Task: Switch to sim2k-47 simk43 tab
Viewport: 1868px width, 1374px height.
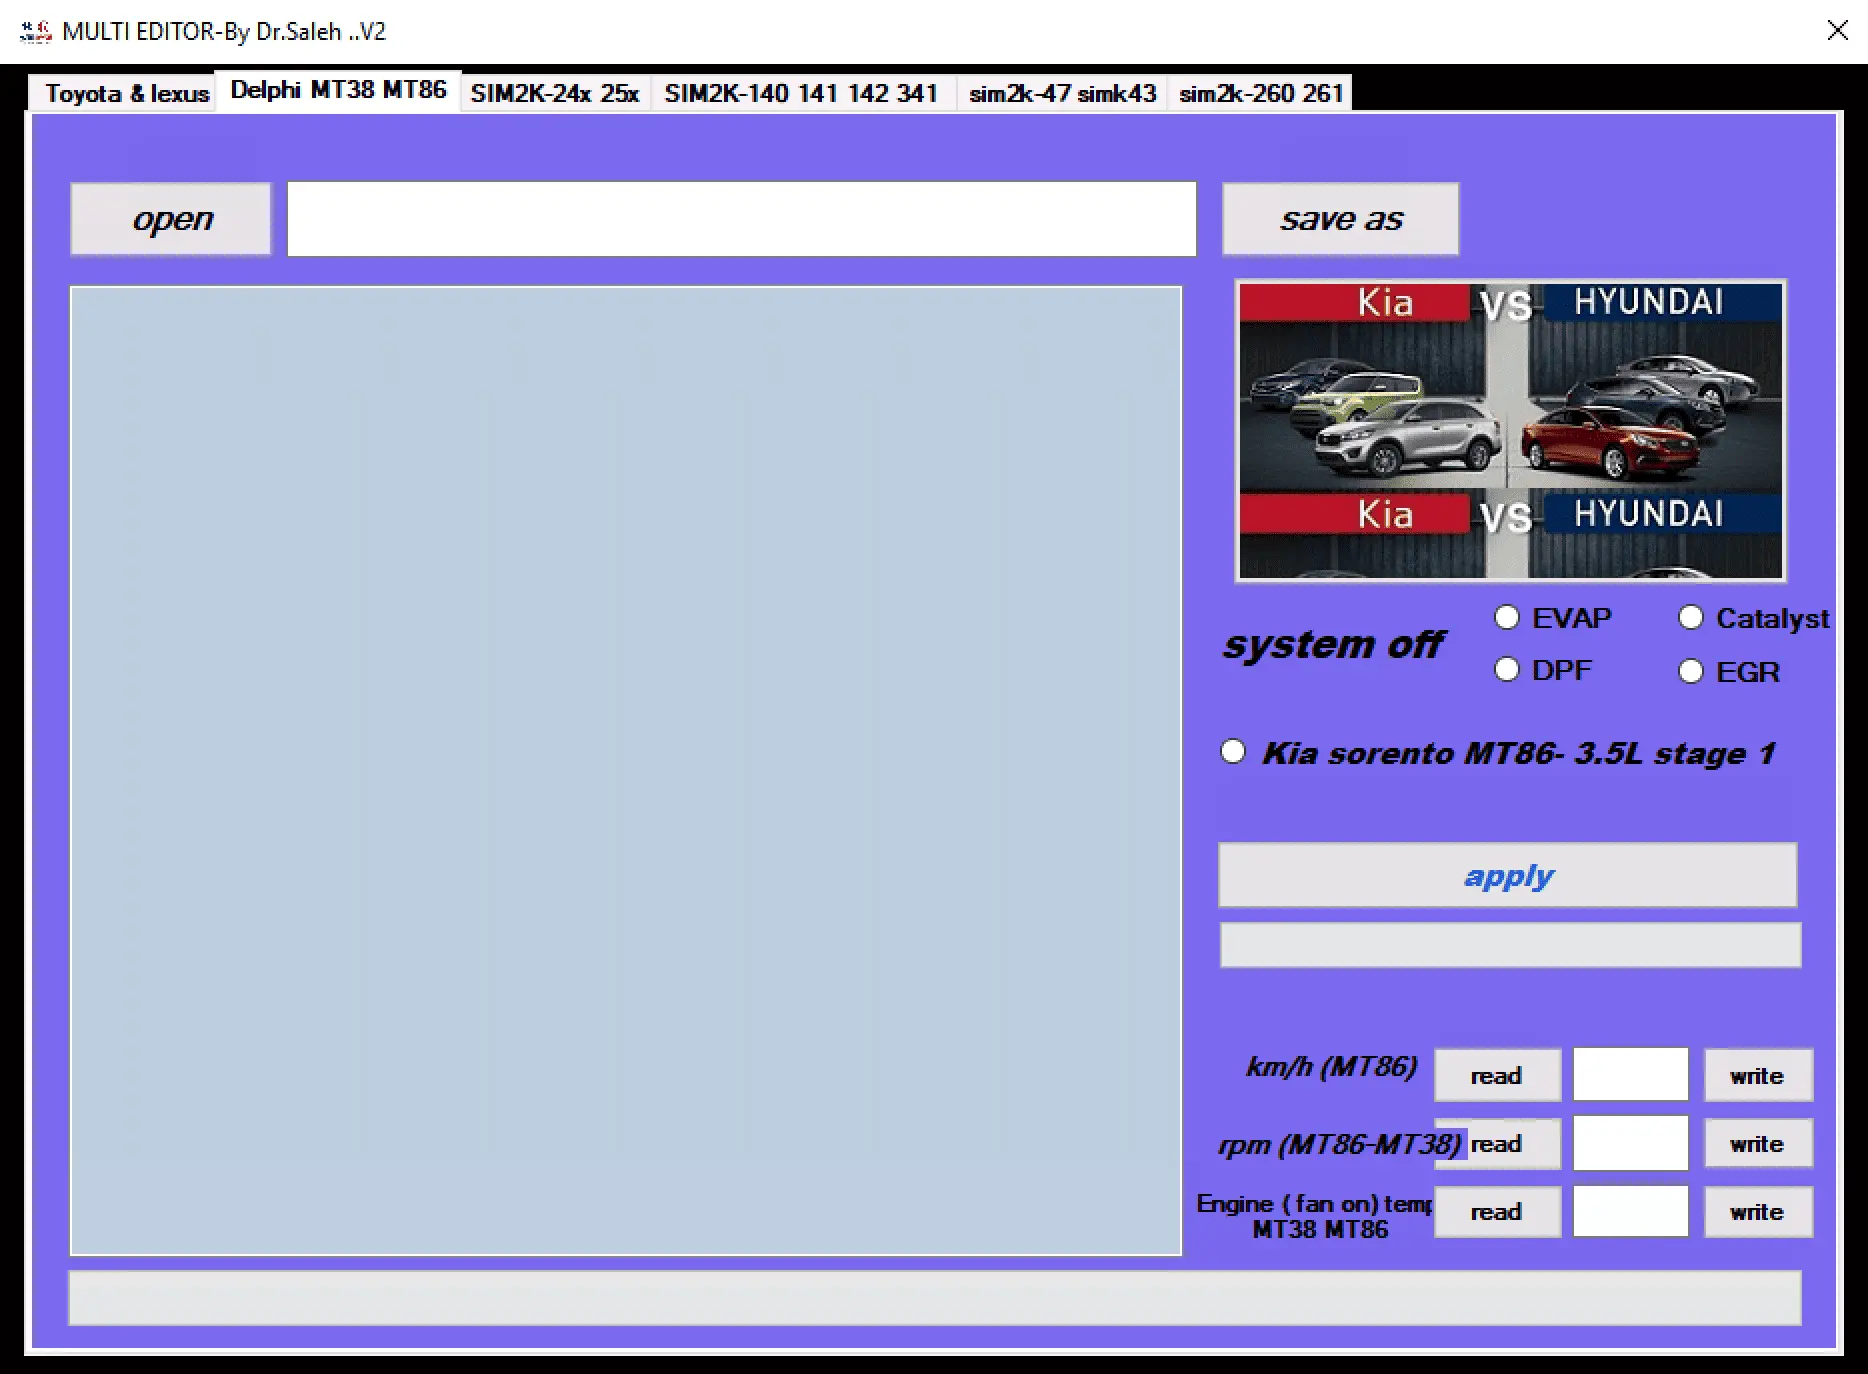Action: [x=1062, y=93]
